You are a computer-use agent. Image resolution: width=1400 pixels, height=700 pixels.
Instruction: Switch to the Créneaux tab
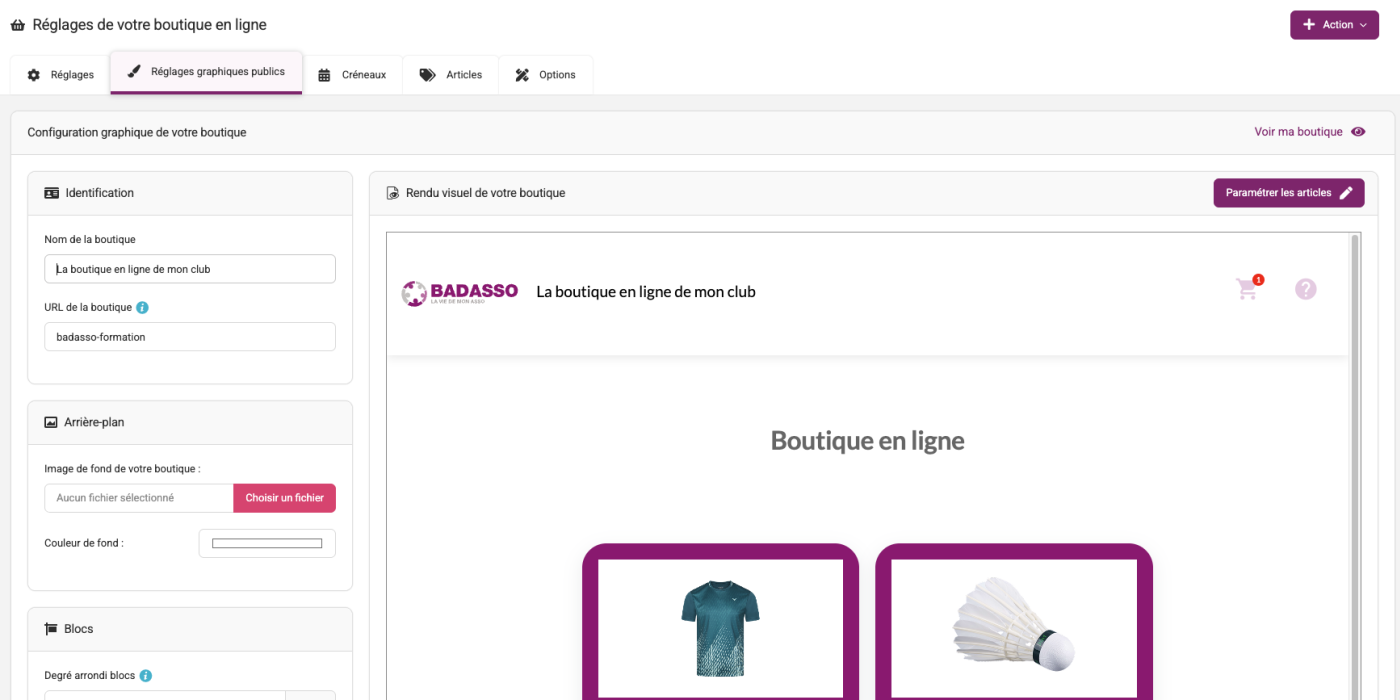point(353,74)
